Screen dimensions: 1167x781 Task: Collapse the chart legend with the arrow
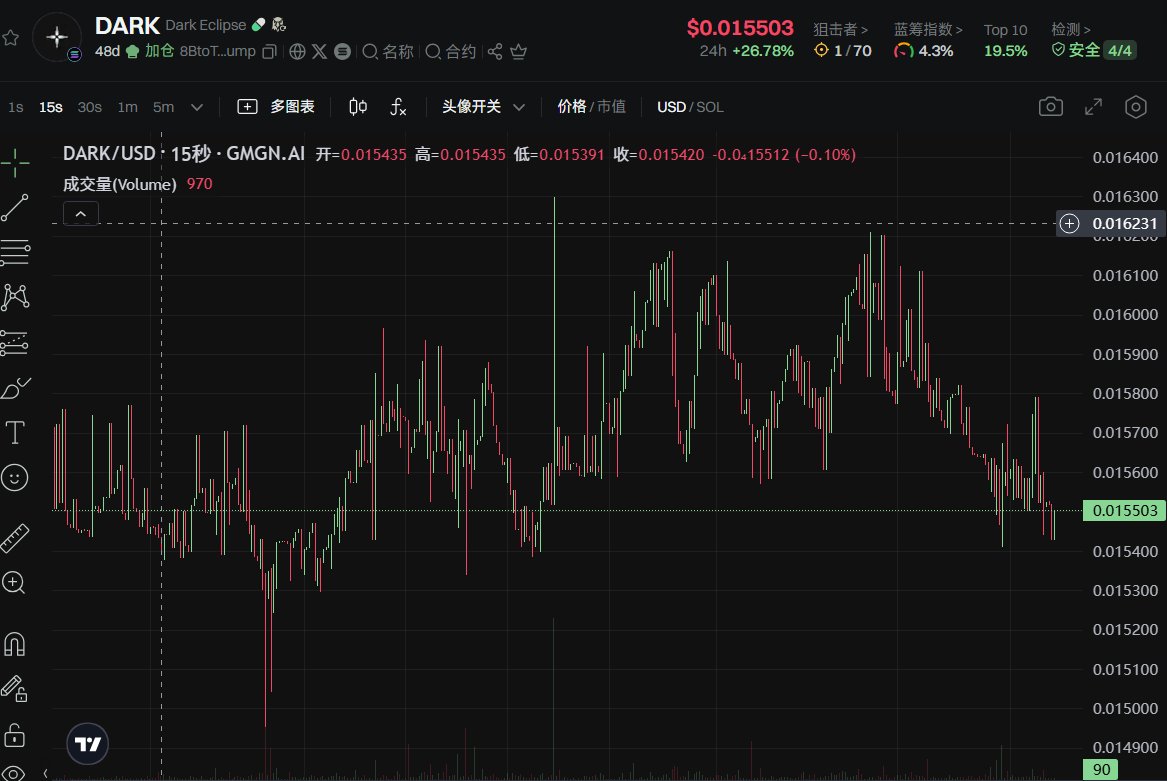81,214
